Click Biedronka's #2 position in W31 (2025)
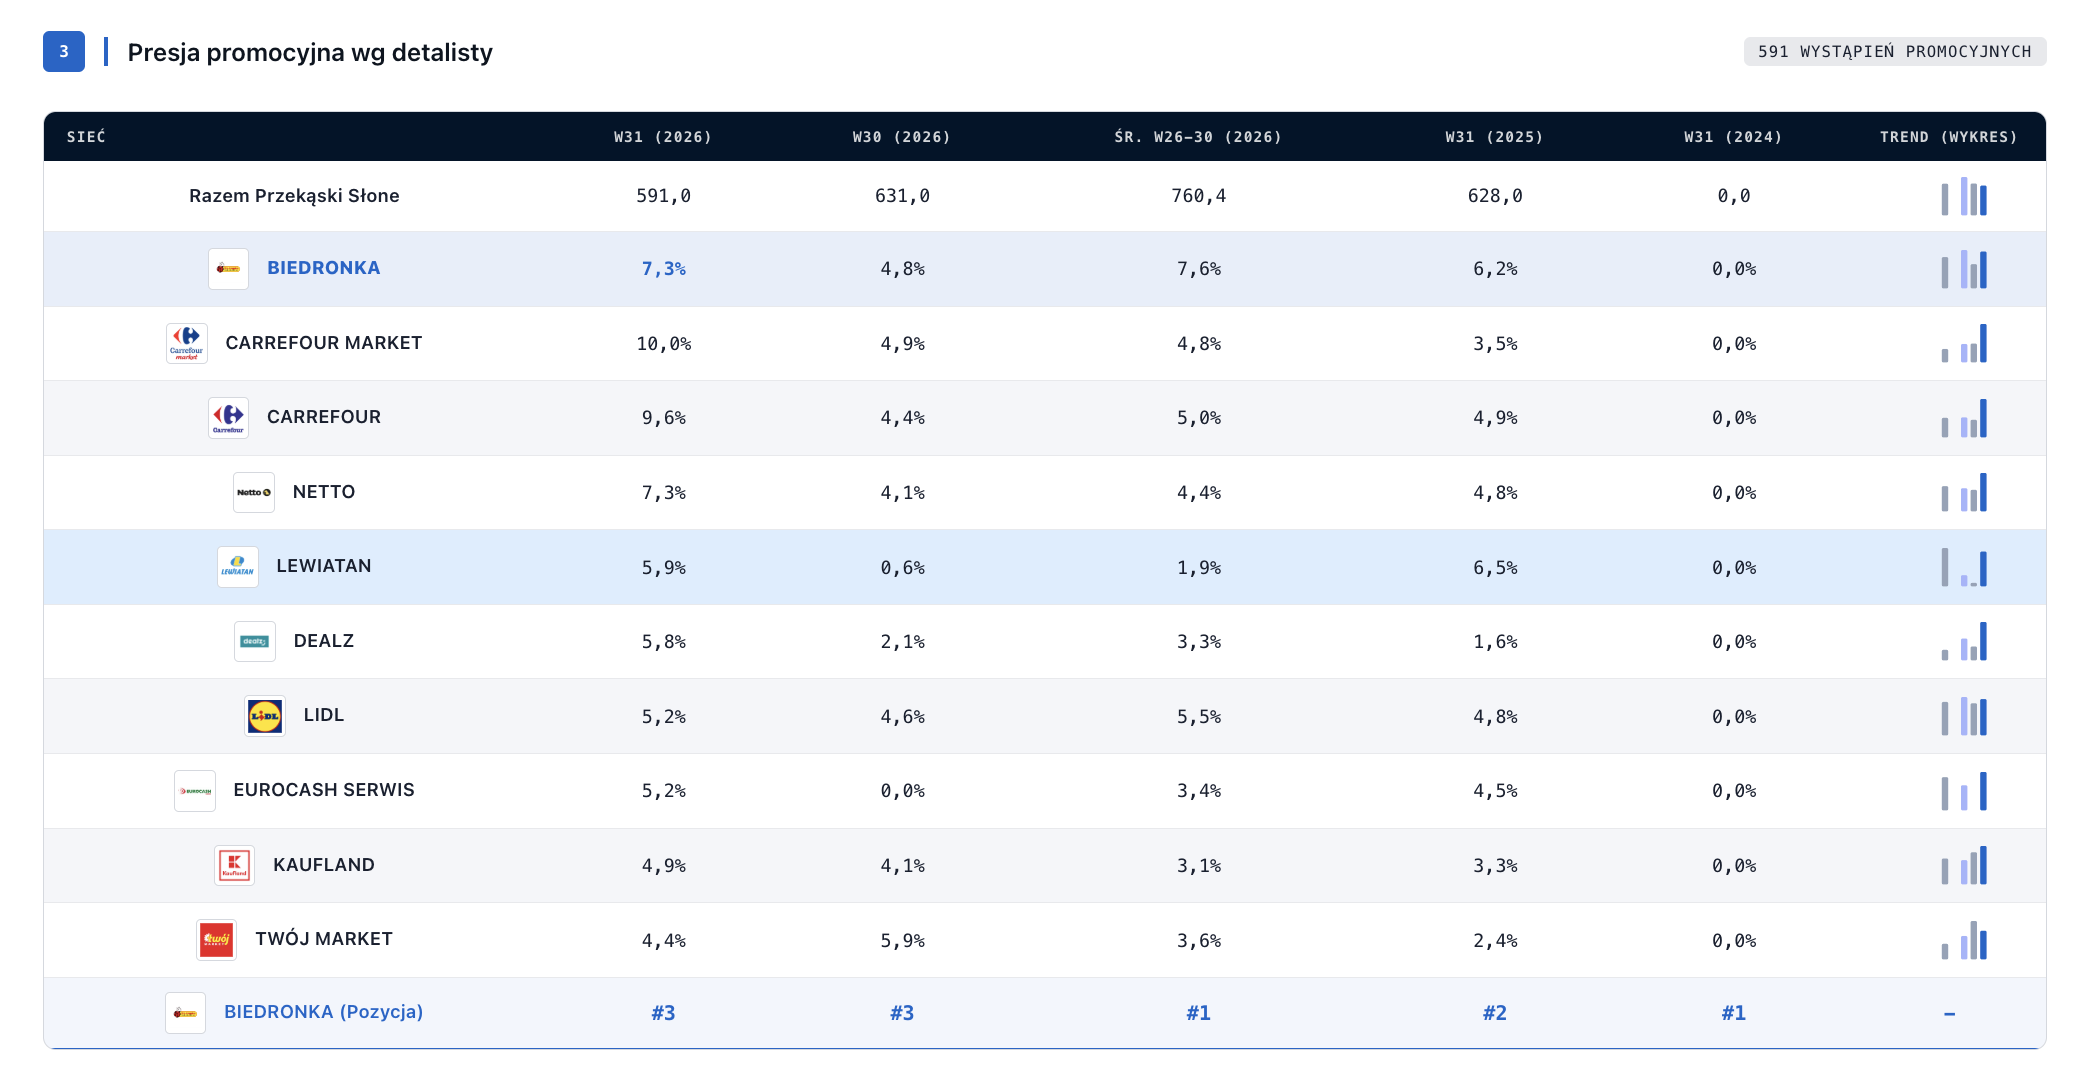This screenshot has width=2078, height=1078. click(x=1494, y=1013)
